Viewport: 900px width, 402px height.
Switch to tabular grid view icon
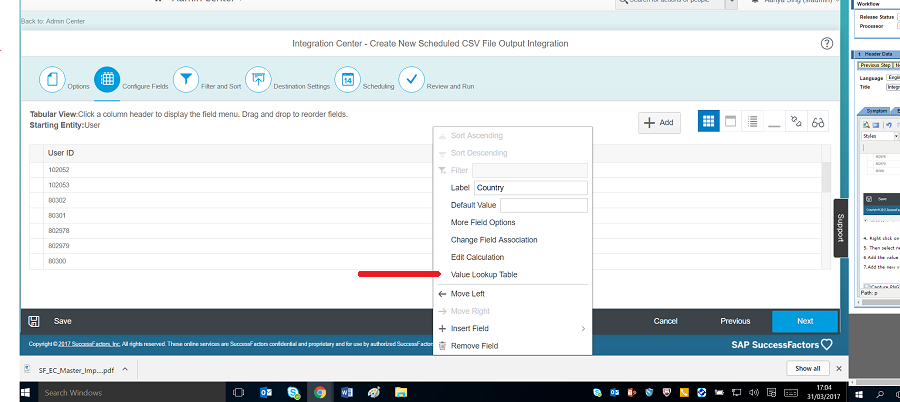708,122
